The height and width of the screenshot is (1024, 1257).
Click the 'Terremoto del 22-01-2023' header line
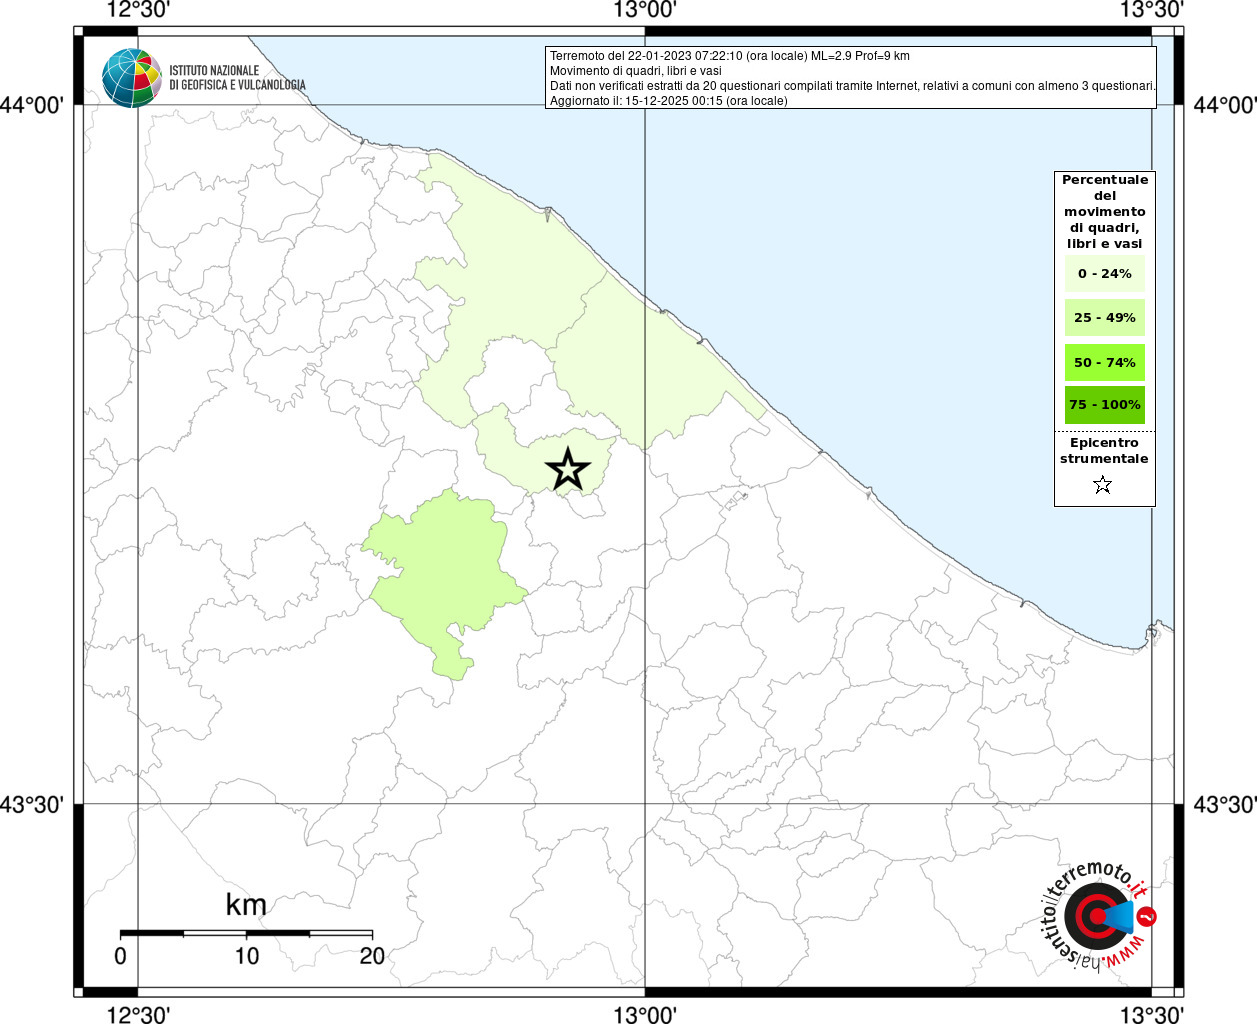[730, 56]
